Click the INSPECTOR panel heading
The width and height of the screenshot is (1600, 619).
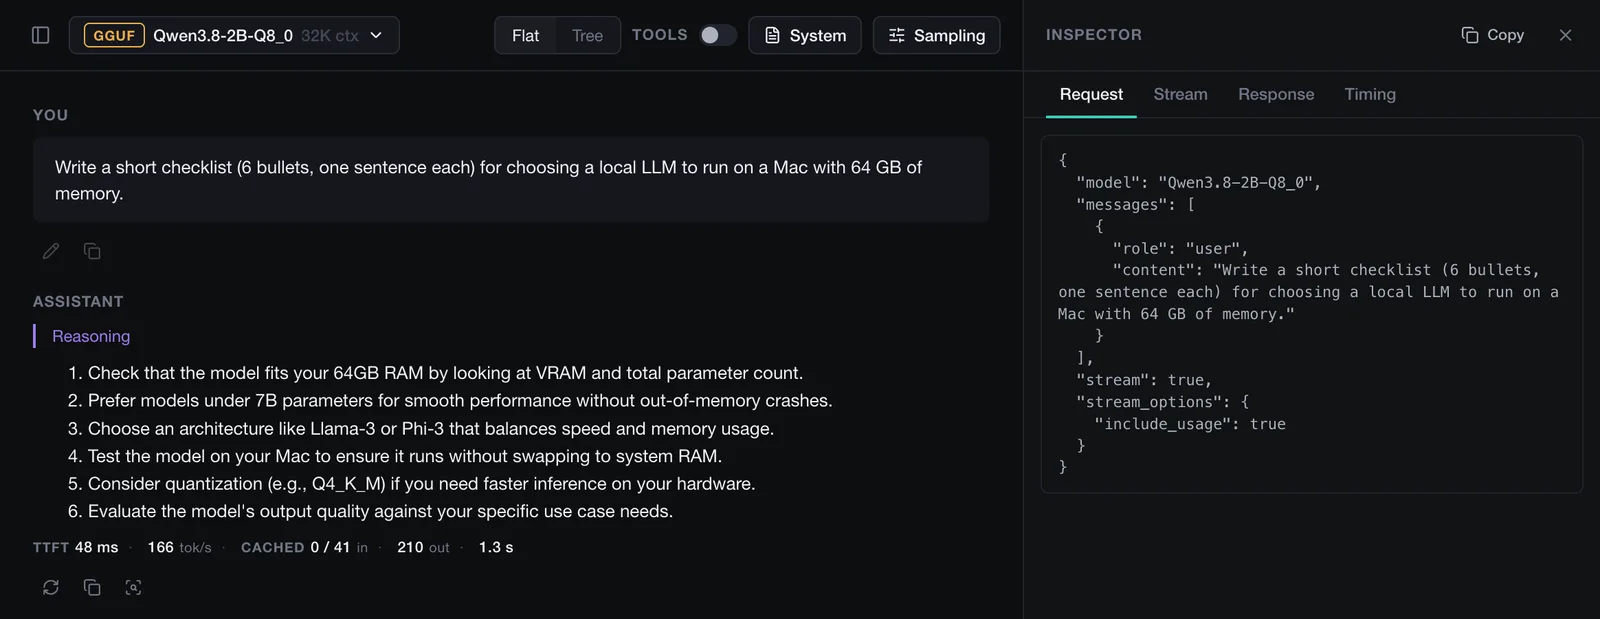pos(1094,35)
